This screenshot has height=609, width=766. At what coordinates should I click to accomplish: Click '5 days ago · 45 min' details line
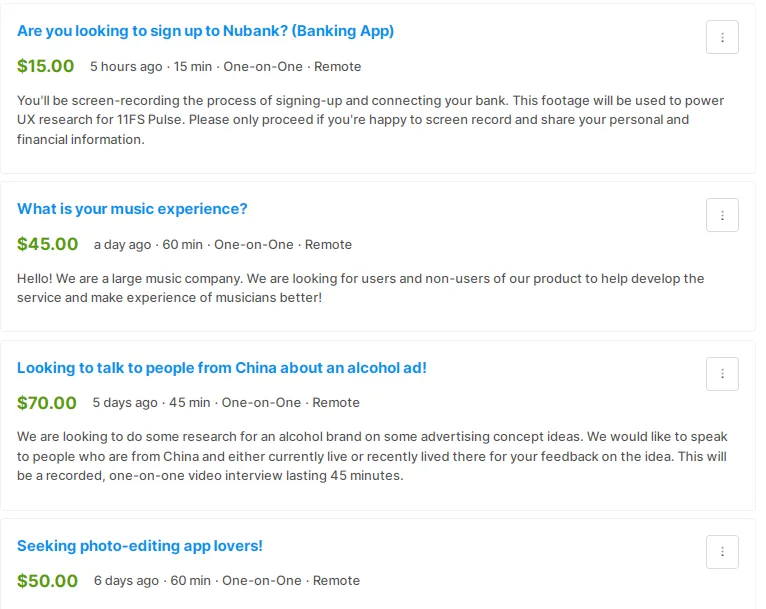226,403
